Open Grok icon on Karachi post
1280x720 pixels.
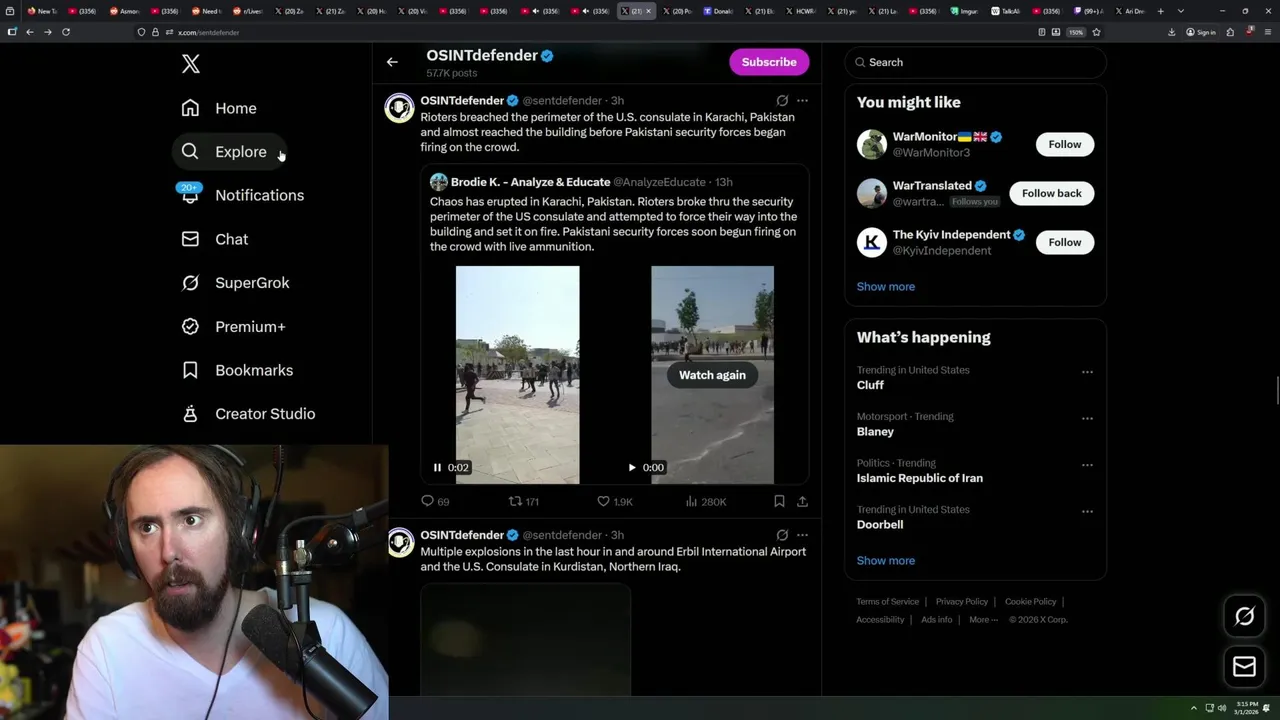click(782, 101)
